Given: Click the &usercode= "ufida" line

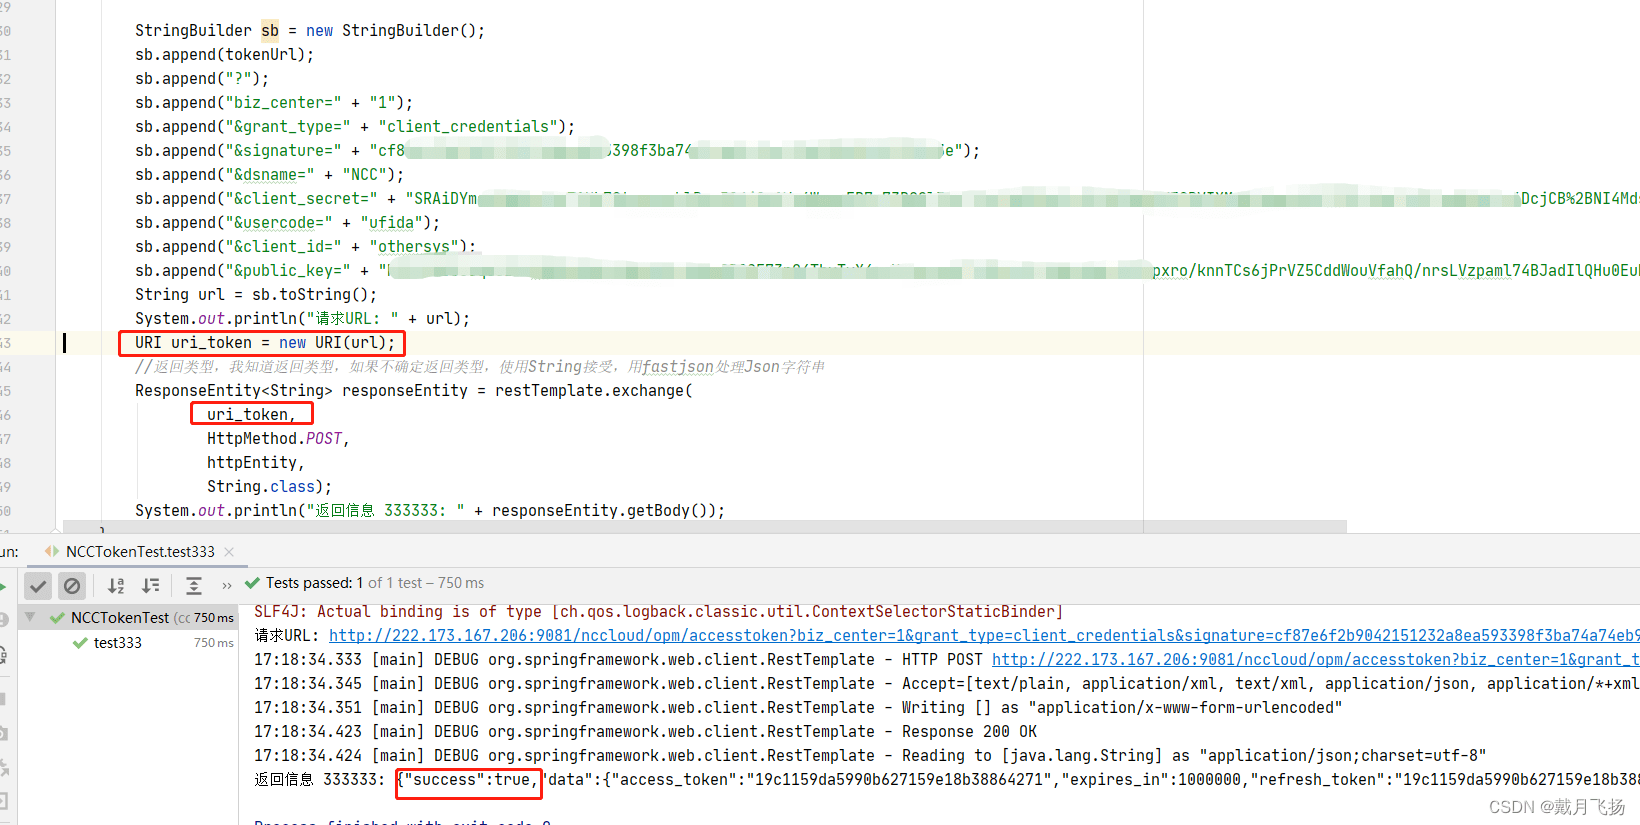Looking at the screenshot, I should (x=287, y=223).
